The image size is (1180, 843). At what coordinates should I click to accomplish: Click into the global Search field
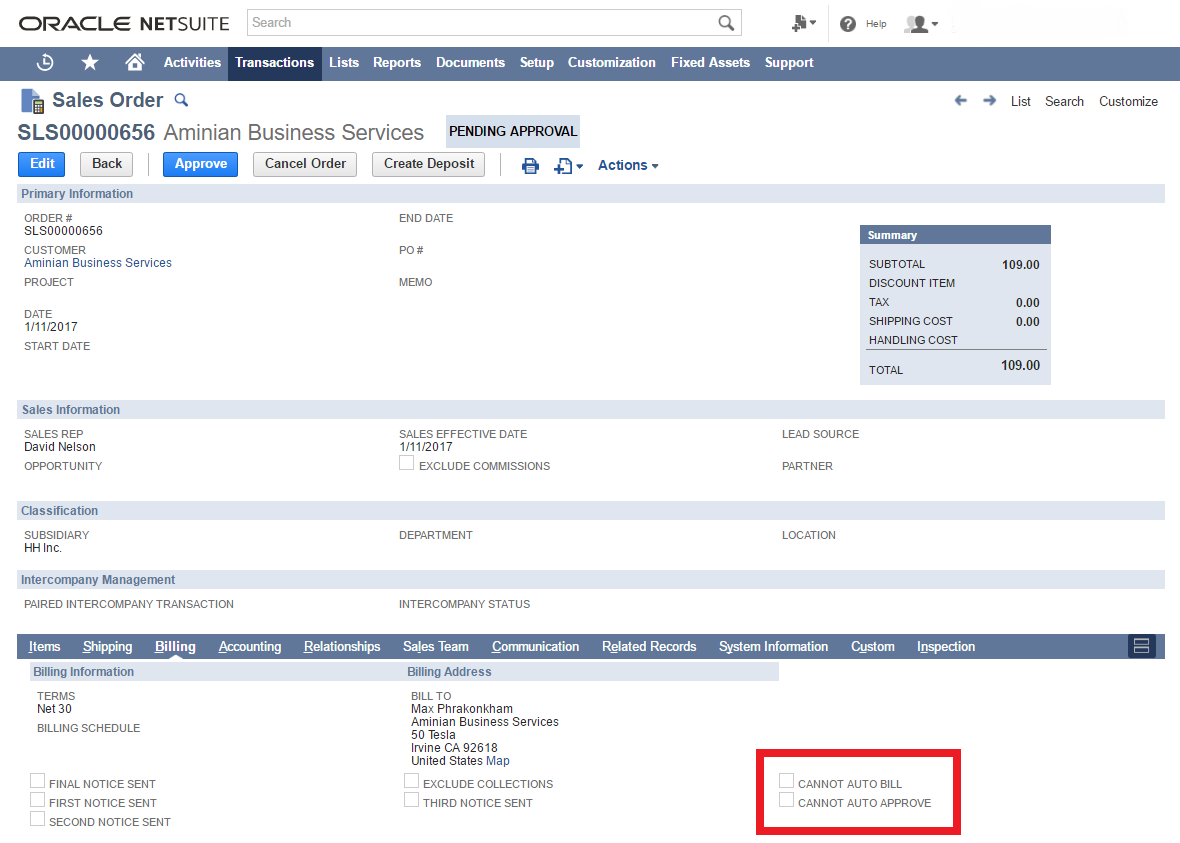tap(482, 23)
